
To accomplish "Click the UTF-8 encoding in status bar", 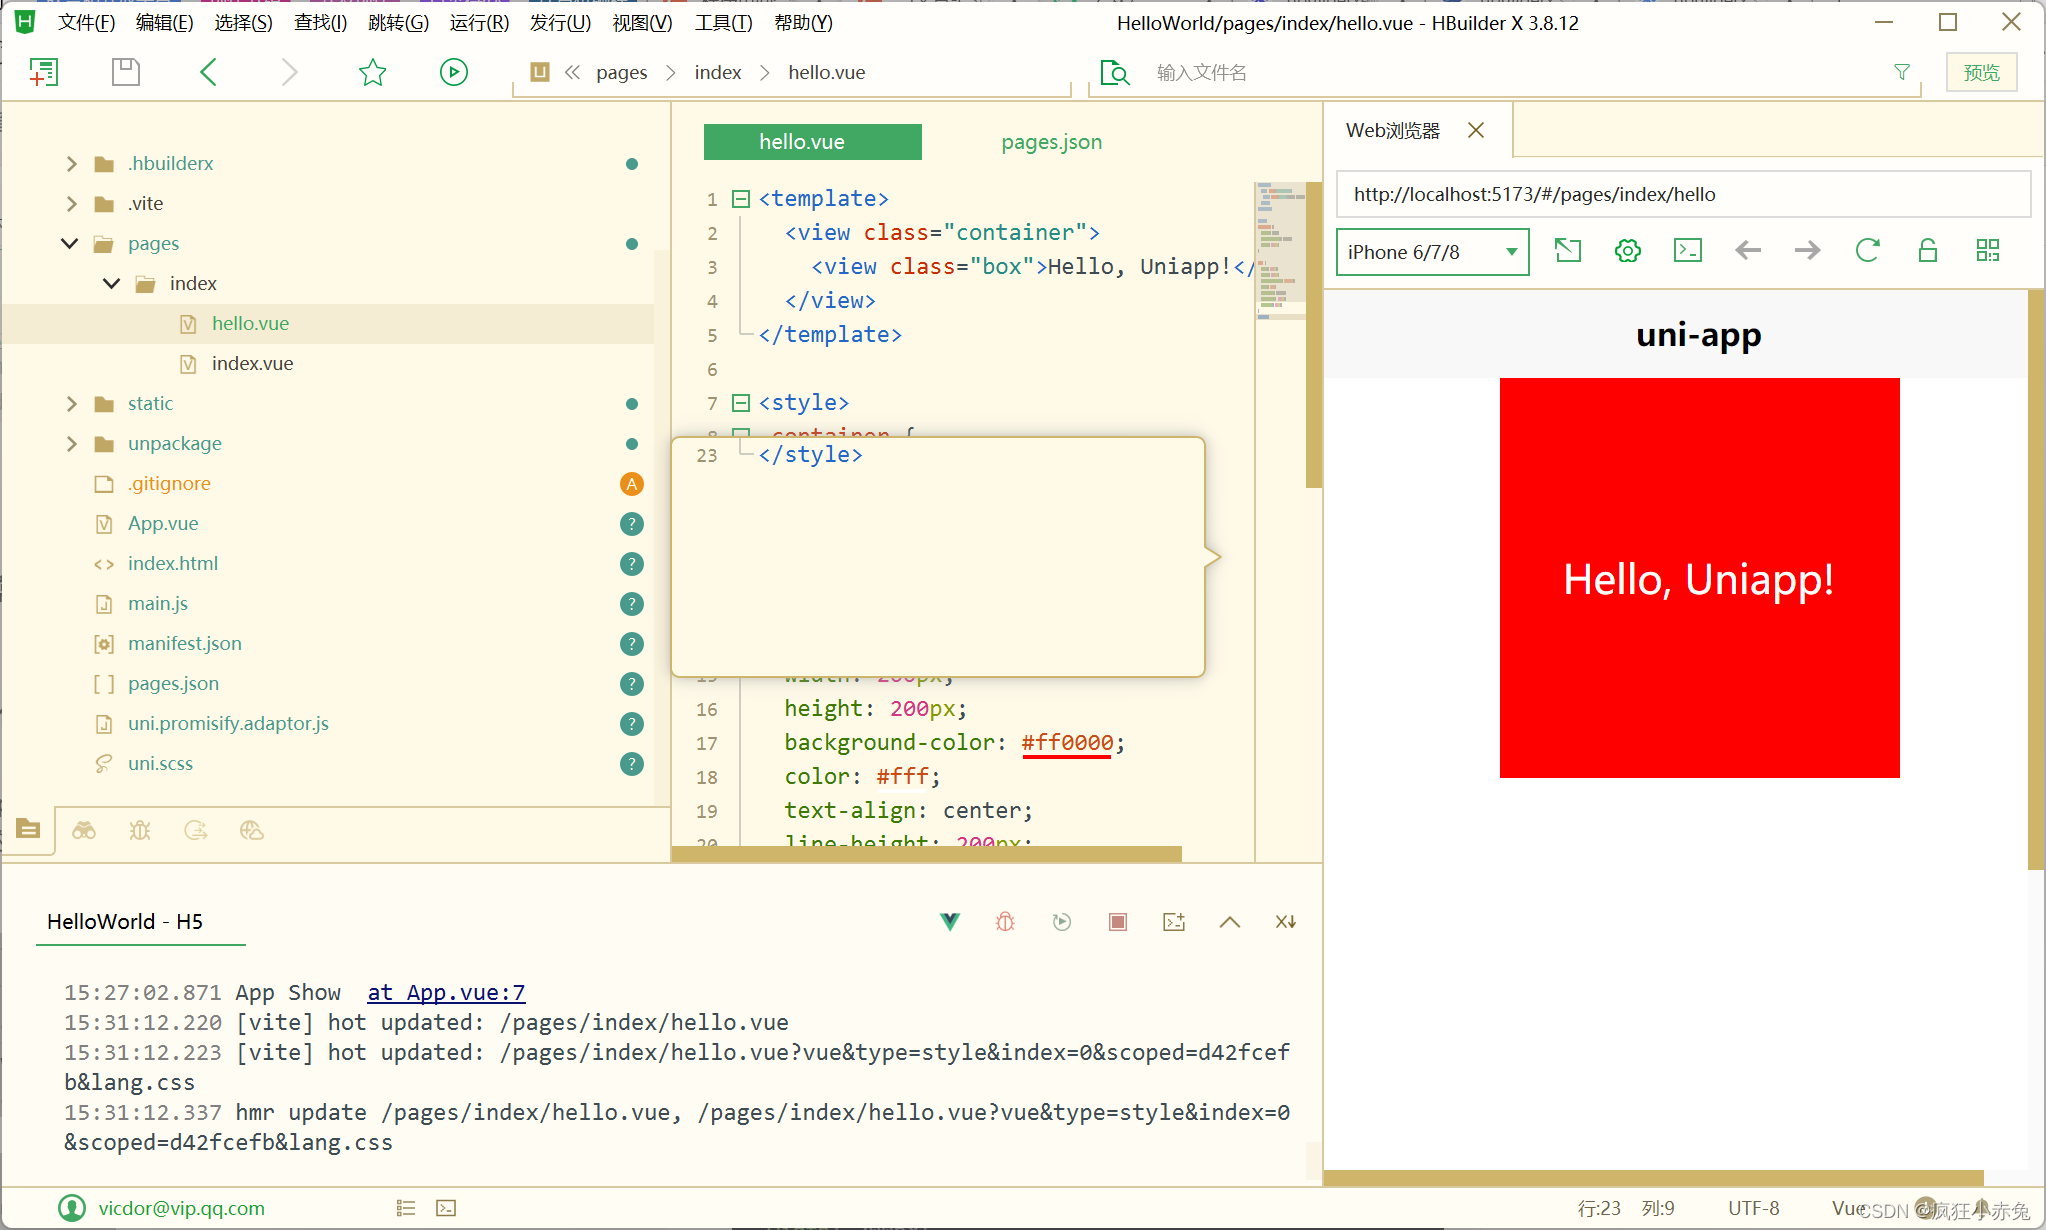I will tap(1753, 1208).
